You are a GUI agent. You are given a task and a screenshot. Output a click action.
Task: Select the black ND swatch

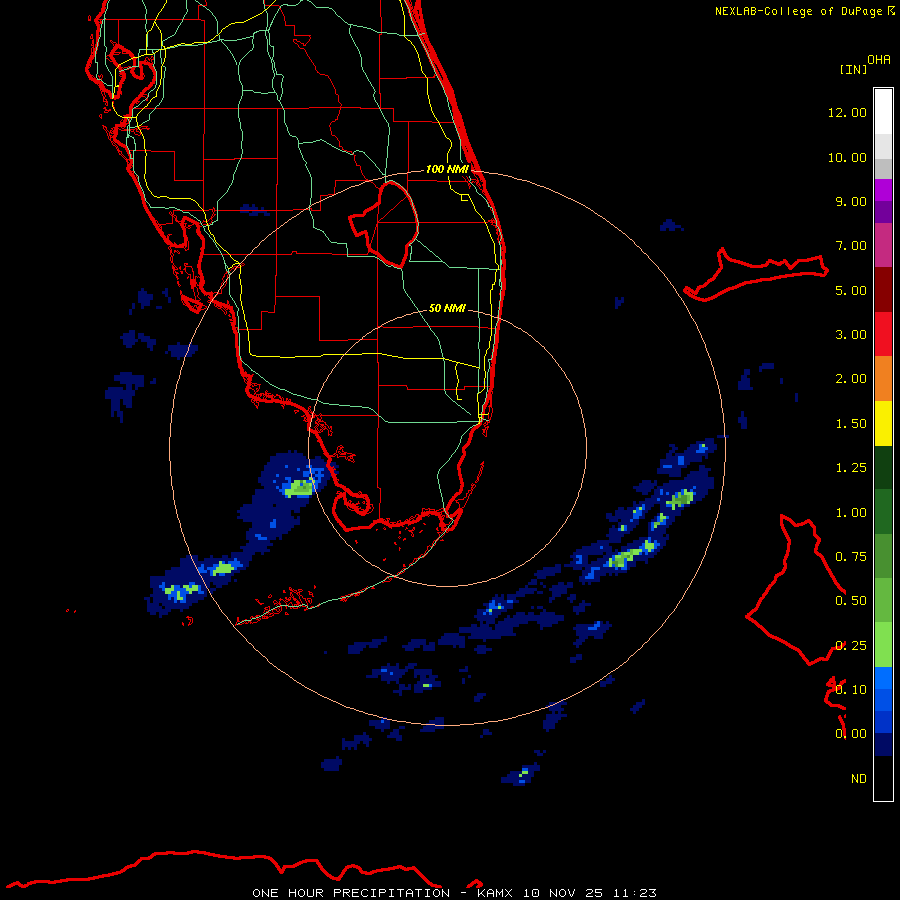point(883,778)
